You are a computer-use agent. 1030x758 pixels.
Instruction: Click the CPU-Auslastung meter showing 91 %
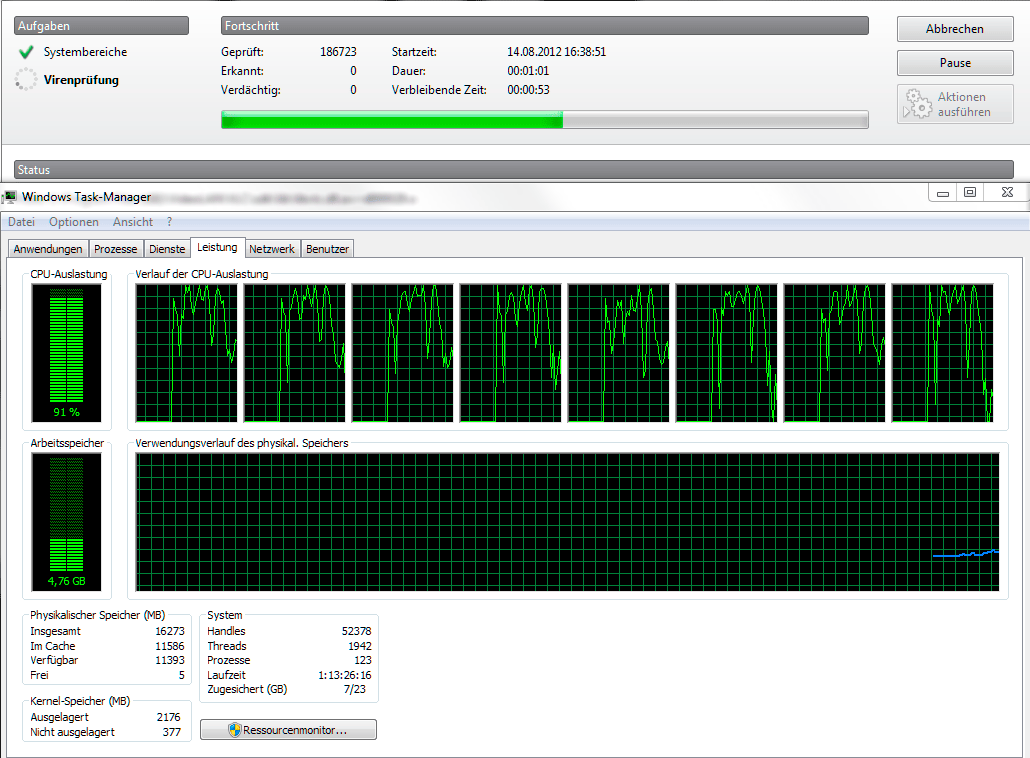[x=66, y=353]
